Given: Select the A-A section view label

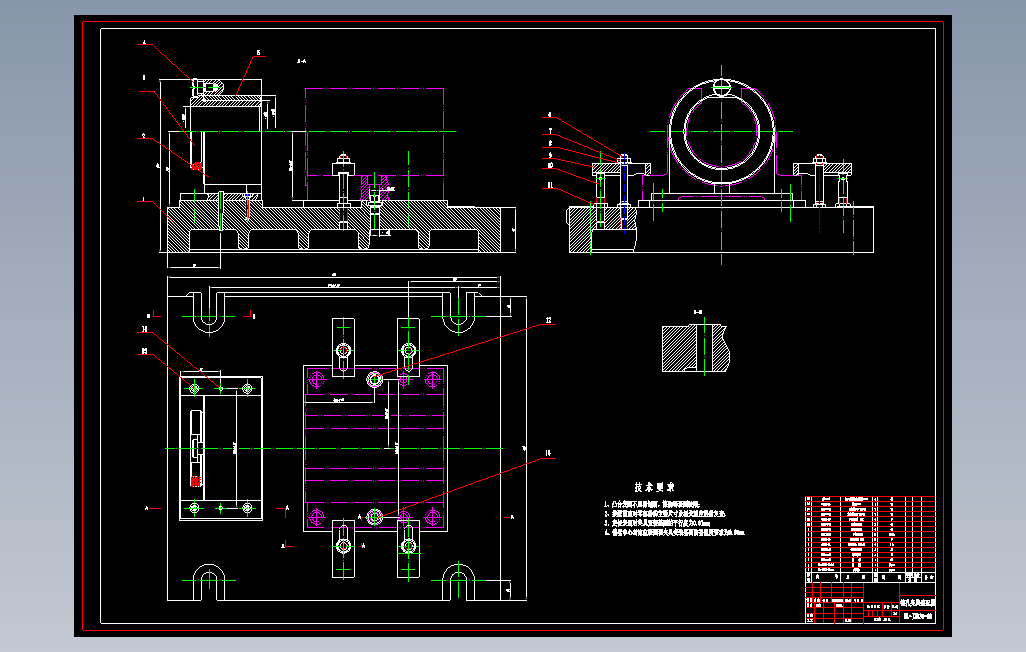Looking at the screenshot, I should tap(302, 61).
